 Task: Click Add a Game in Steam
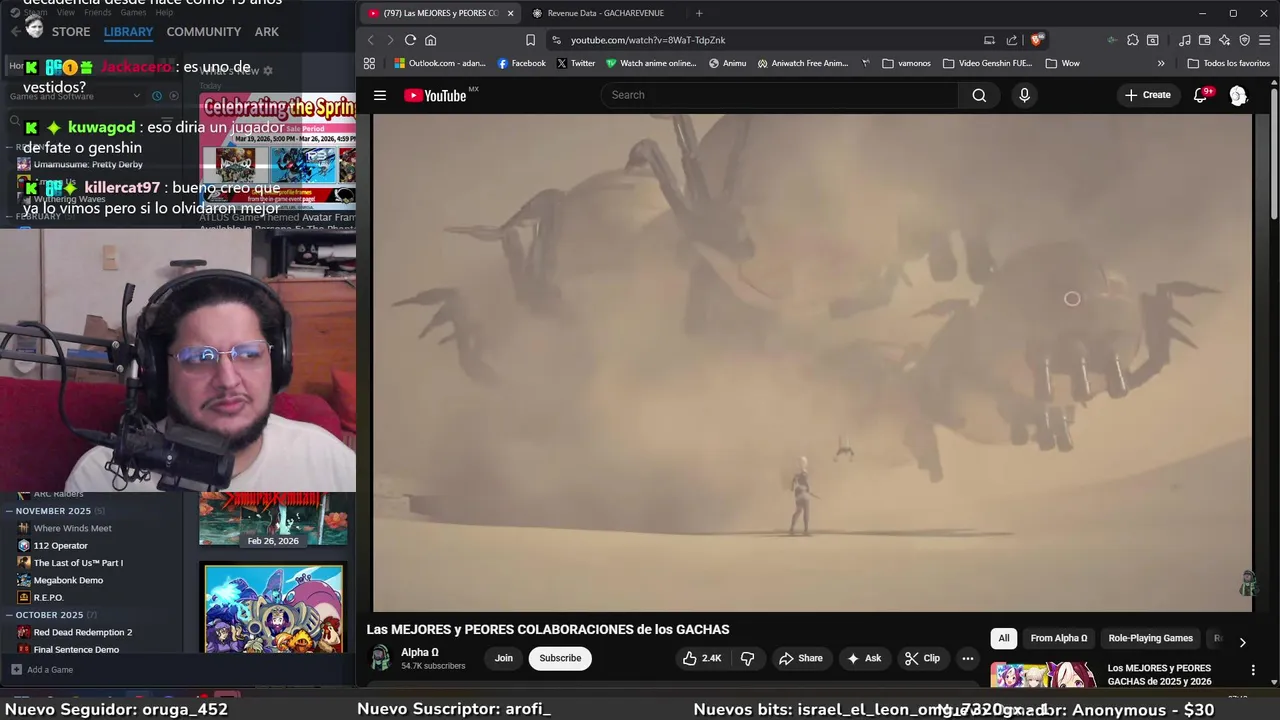click(42, 670)
